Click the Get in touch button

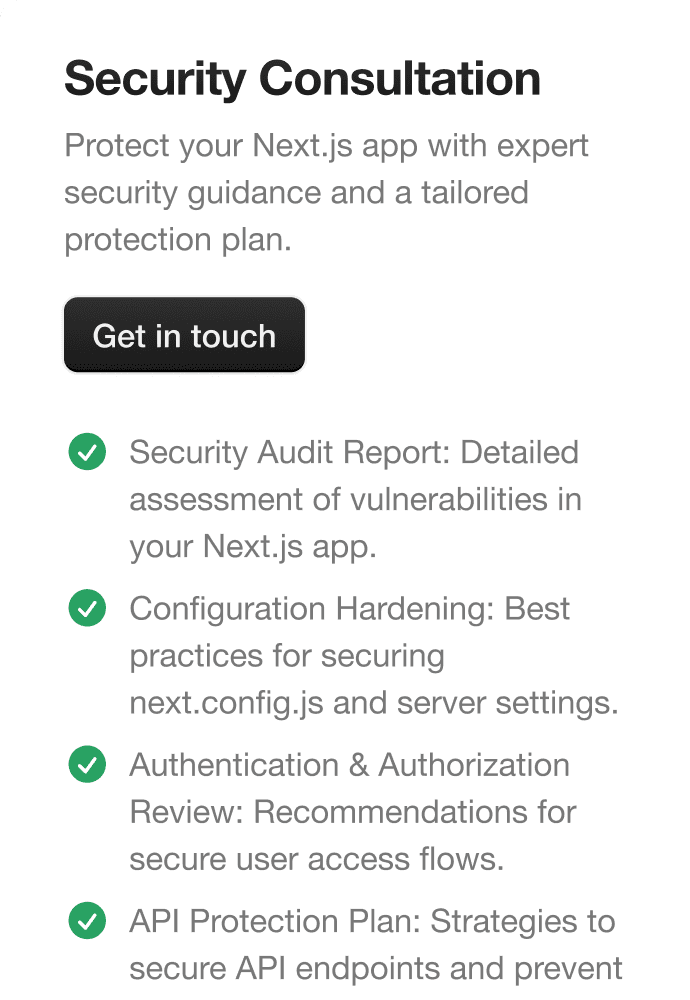(184, 336)
